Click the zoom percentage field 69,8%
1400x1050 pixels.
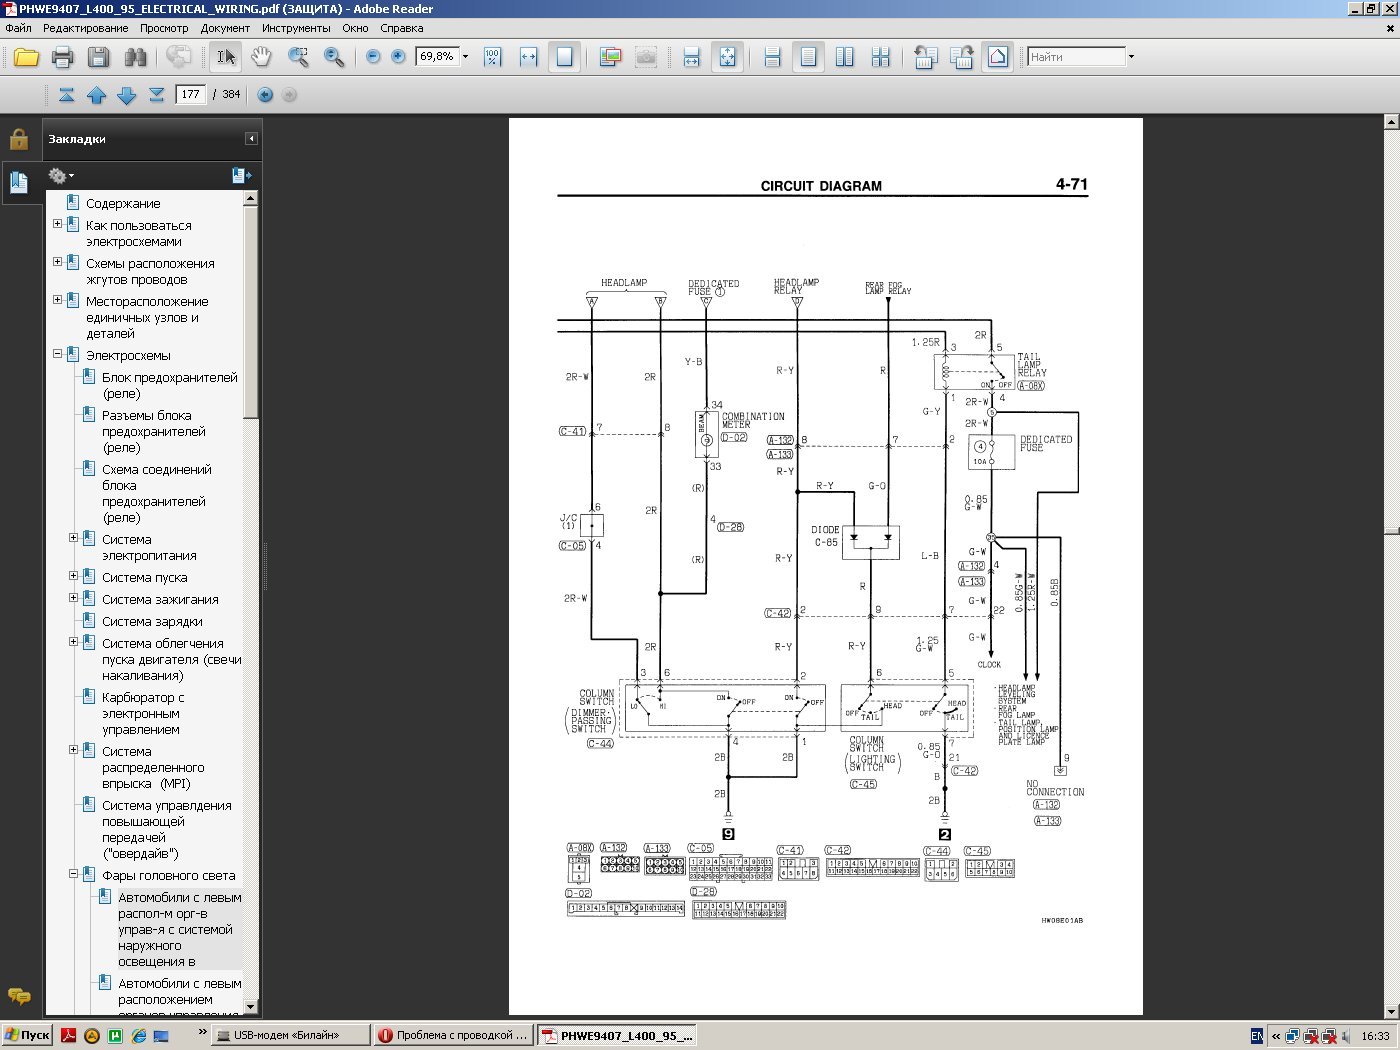pyautogui.click(x=437, y=57)
